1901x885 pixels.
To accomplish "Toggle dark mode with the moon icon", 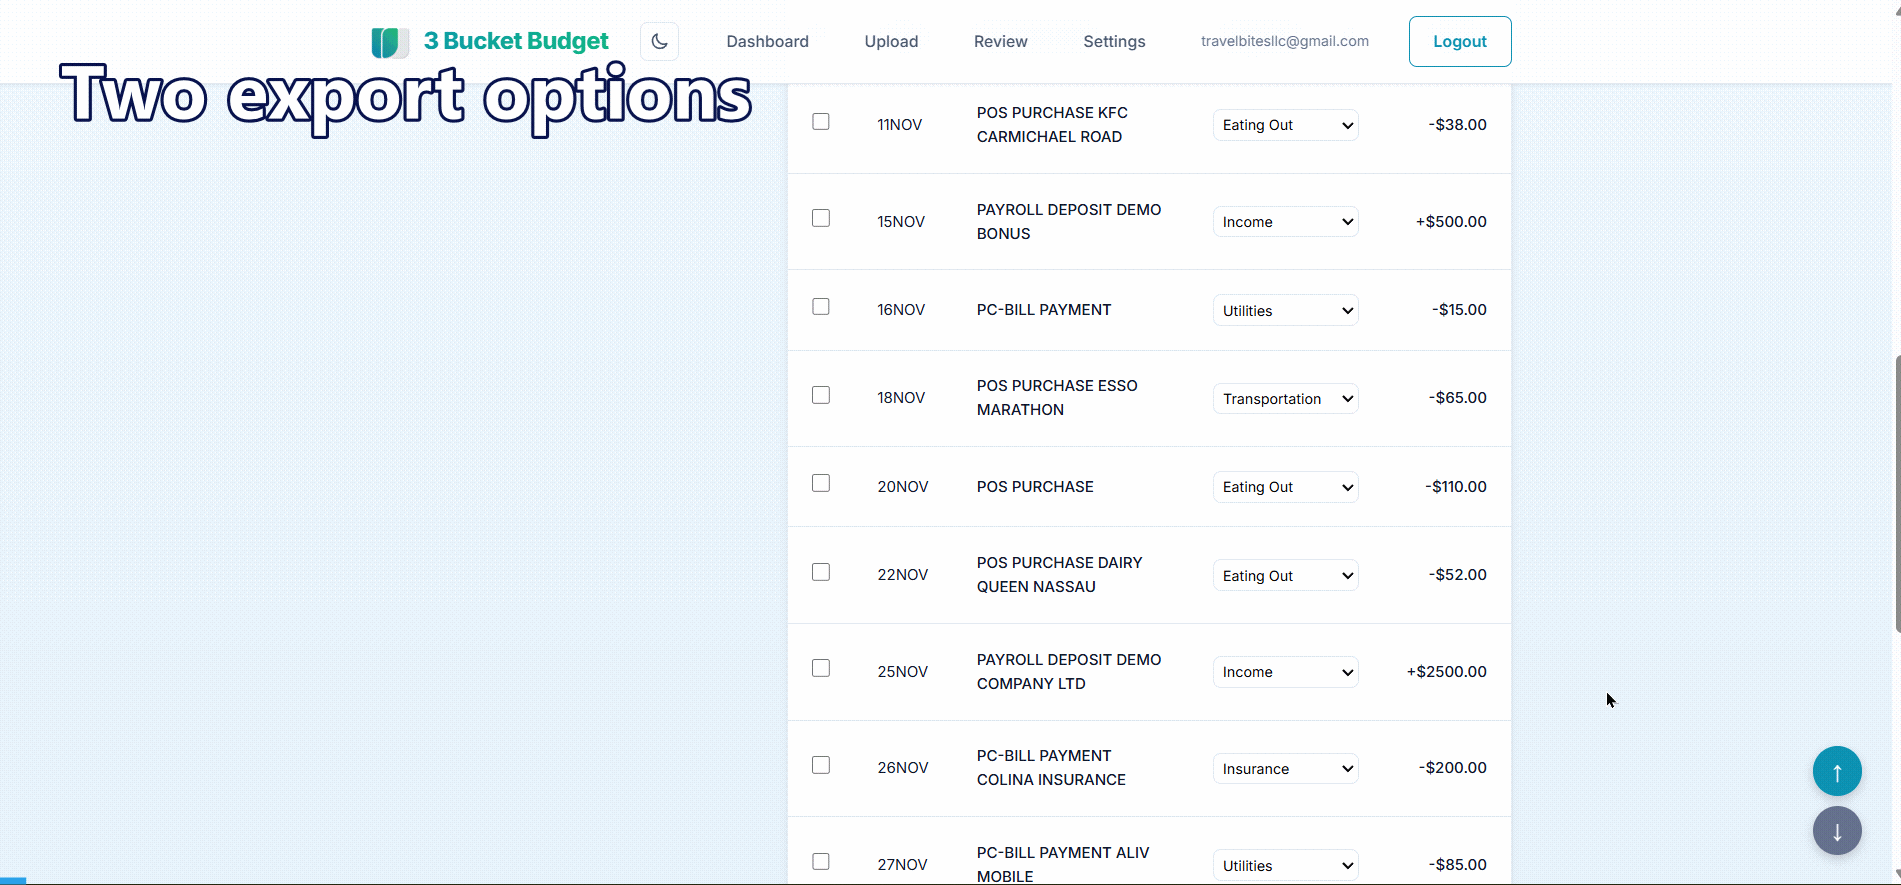I will 659,42.
